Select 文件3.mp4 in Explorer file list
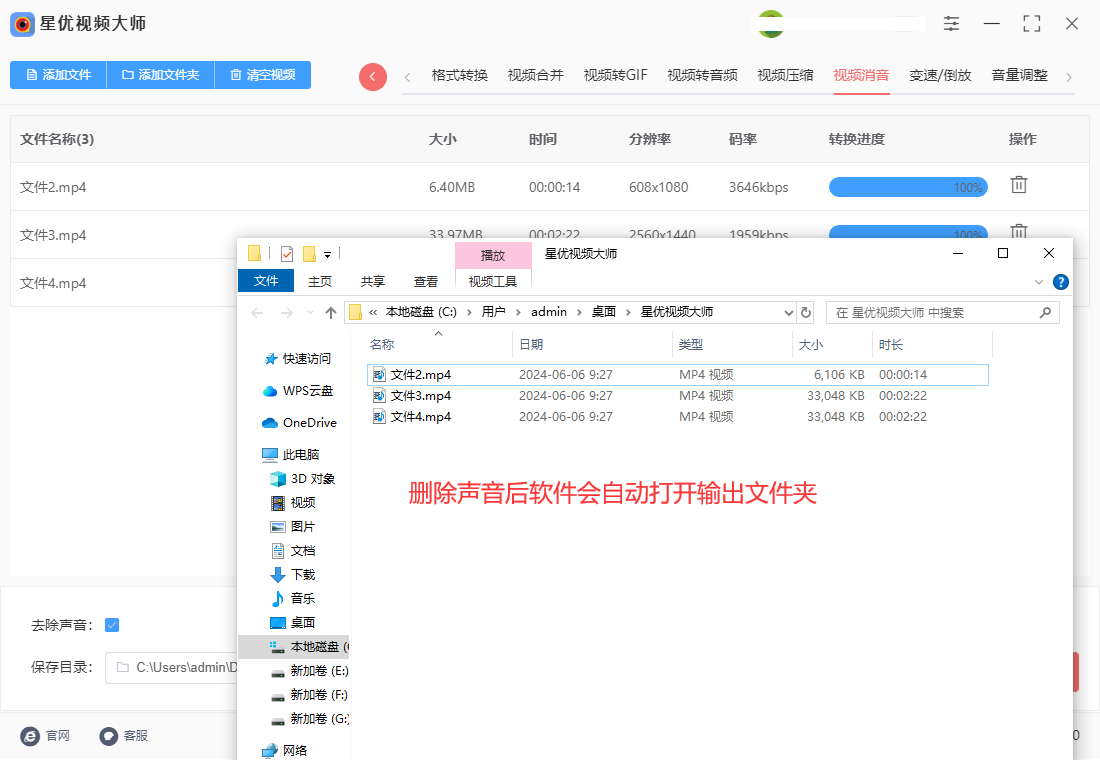 click(x=678, y=396)
